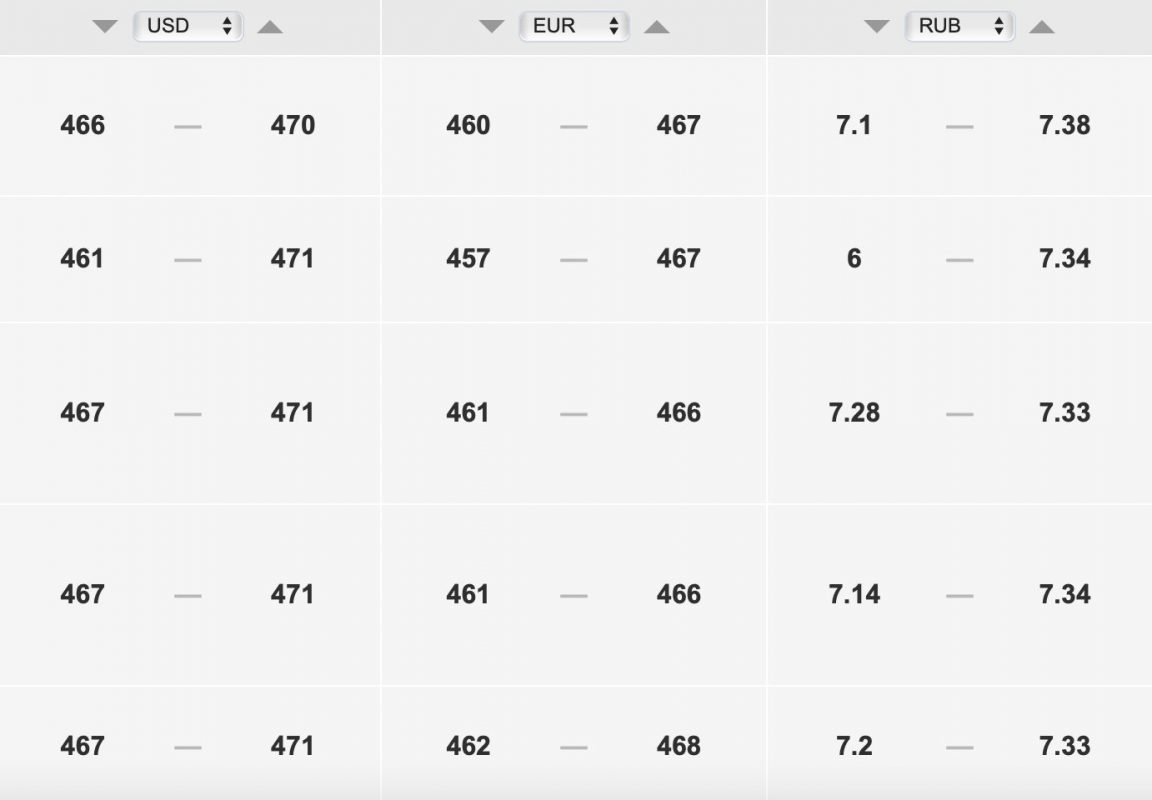Click the RUB buy rate 7.28
The height and width of the screenshot is (800, 1152).
pyautogui.click(x=854, y=414)
